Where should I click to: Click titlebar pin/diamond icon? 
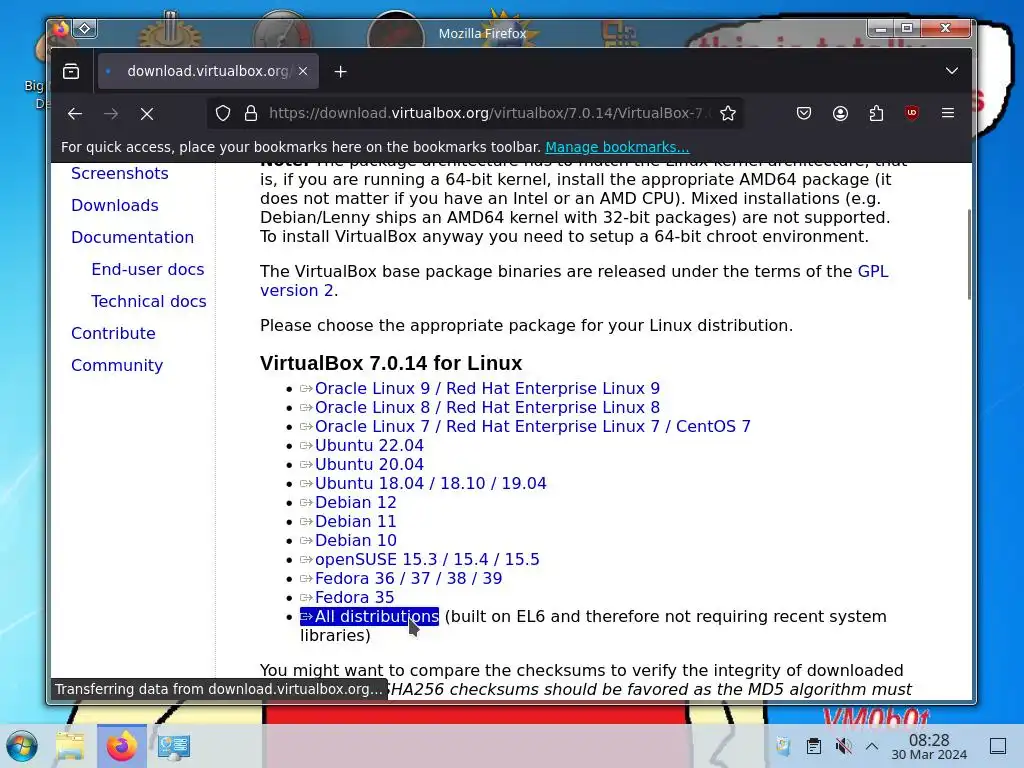pos(85,28)
